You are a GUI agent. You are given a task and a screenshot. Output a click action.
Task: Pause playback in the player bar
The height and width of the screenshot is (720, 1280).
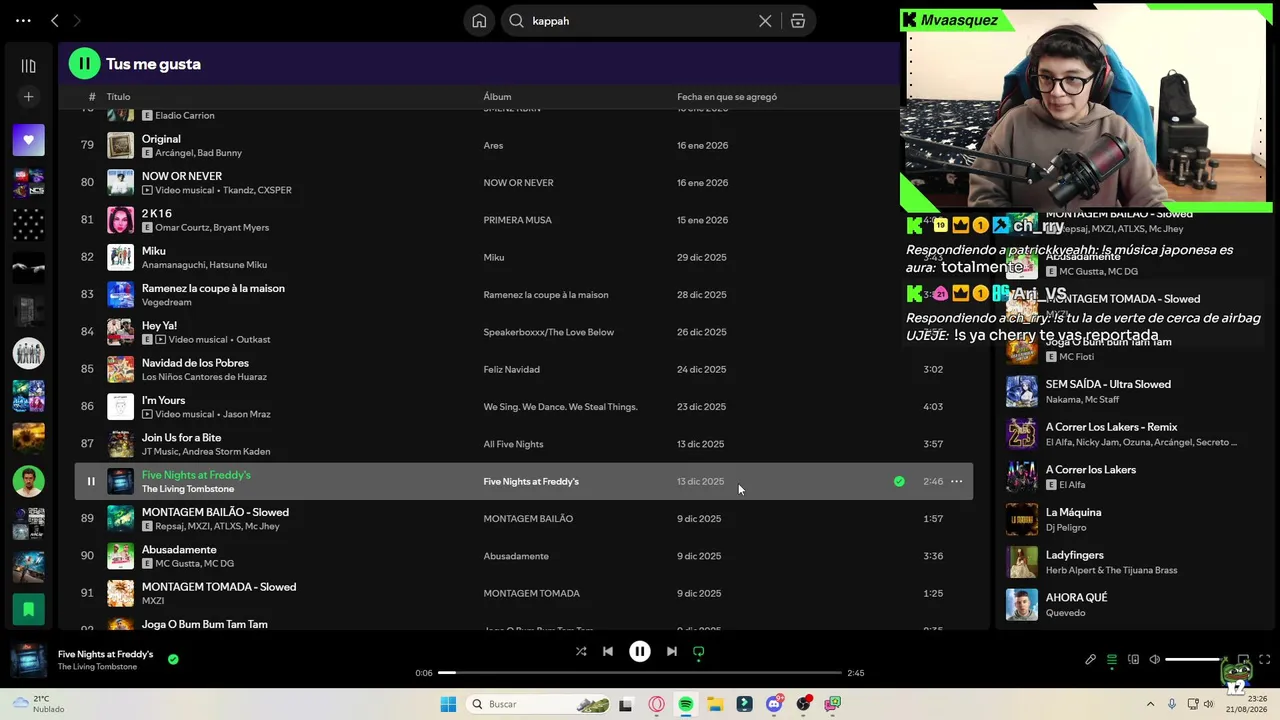pyautogui.click(x=640, y=651)
